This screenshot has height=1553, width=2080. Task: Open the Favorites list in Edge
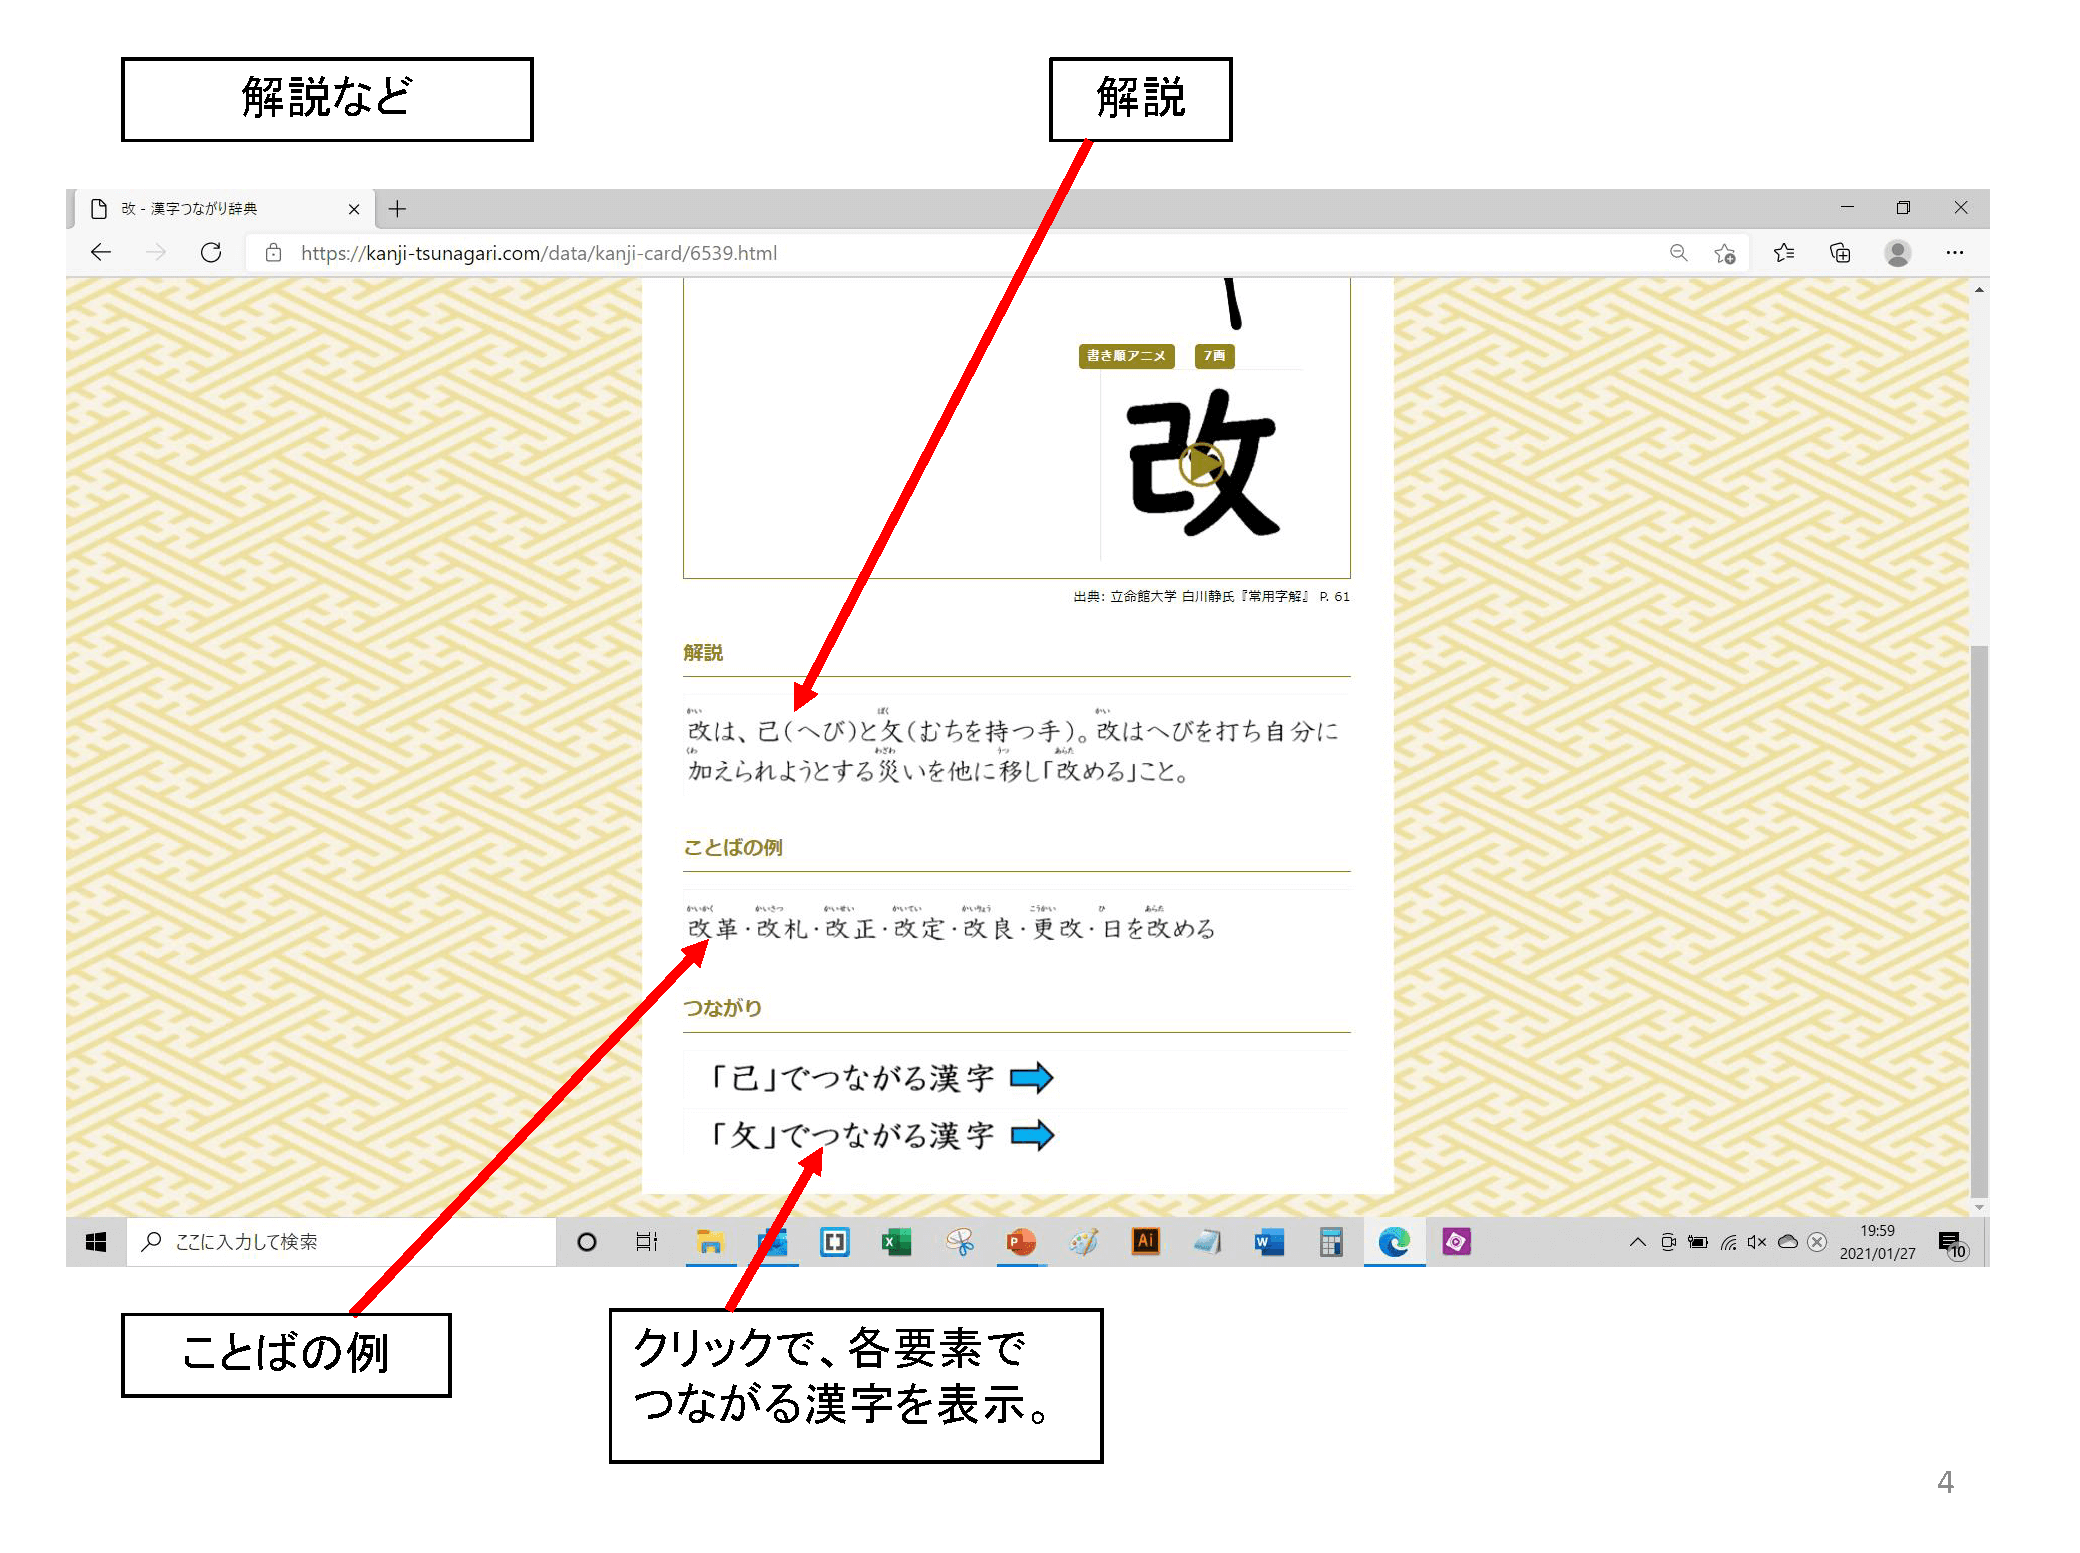coord(1784,253)
